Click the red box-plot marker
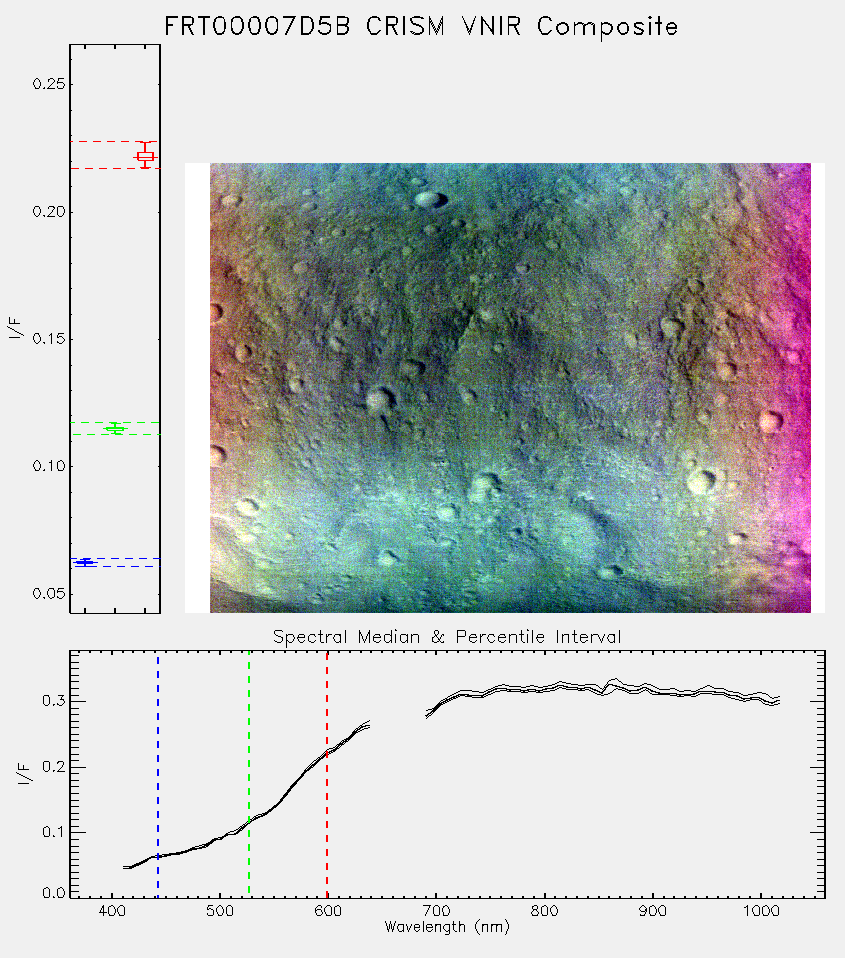This screenshot has width=845, height=958. pos(145,156)
